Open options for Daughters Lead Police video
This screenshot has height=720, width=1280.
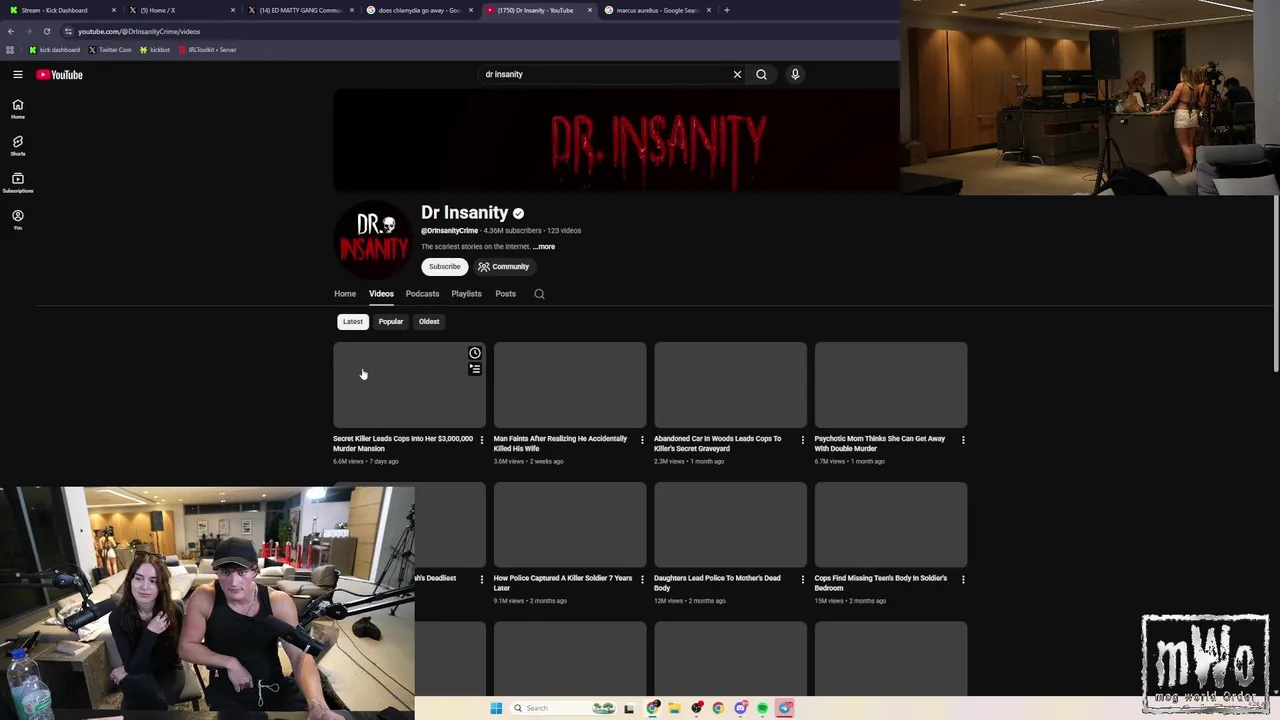click(802, 579)
